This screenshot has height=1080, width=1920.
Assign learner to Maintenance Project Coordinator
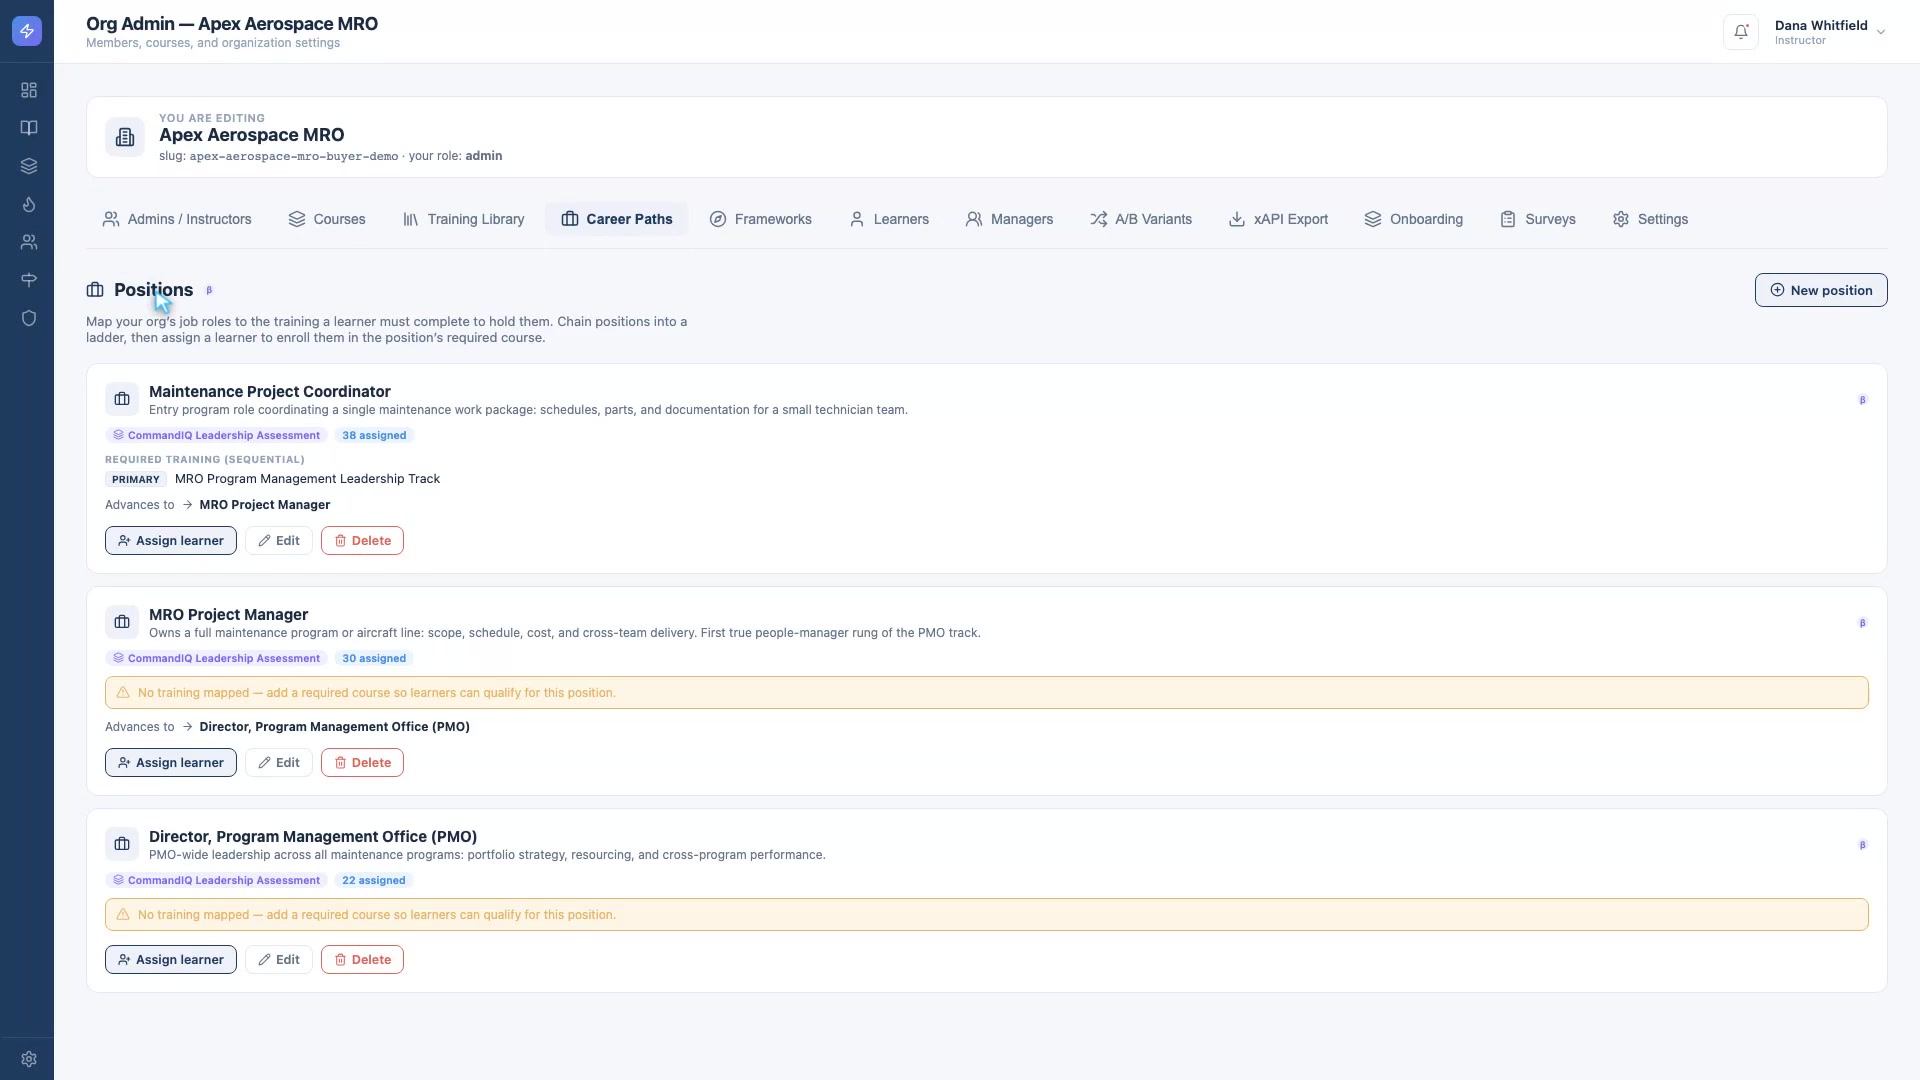(x=171, y=540)
